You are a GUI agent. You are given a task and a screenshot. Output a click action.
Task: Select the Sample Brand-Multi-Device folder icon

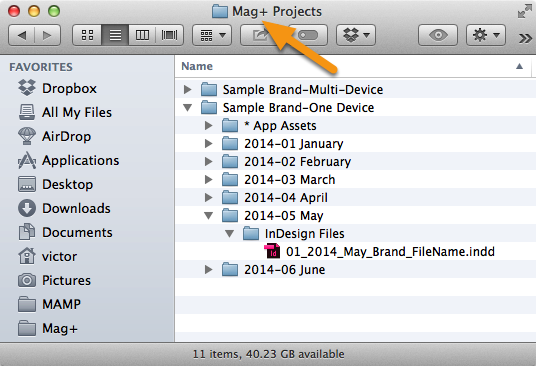(x=209, y=90)
